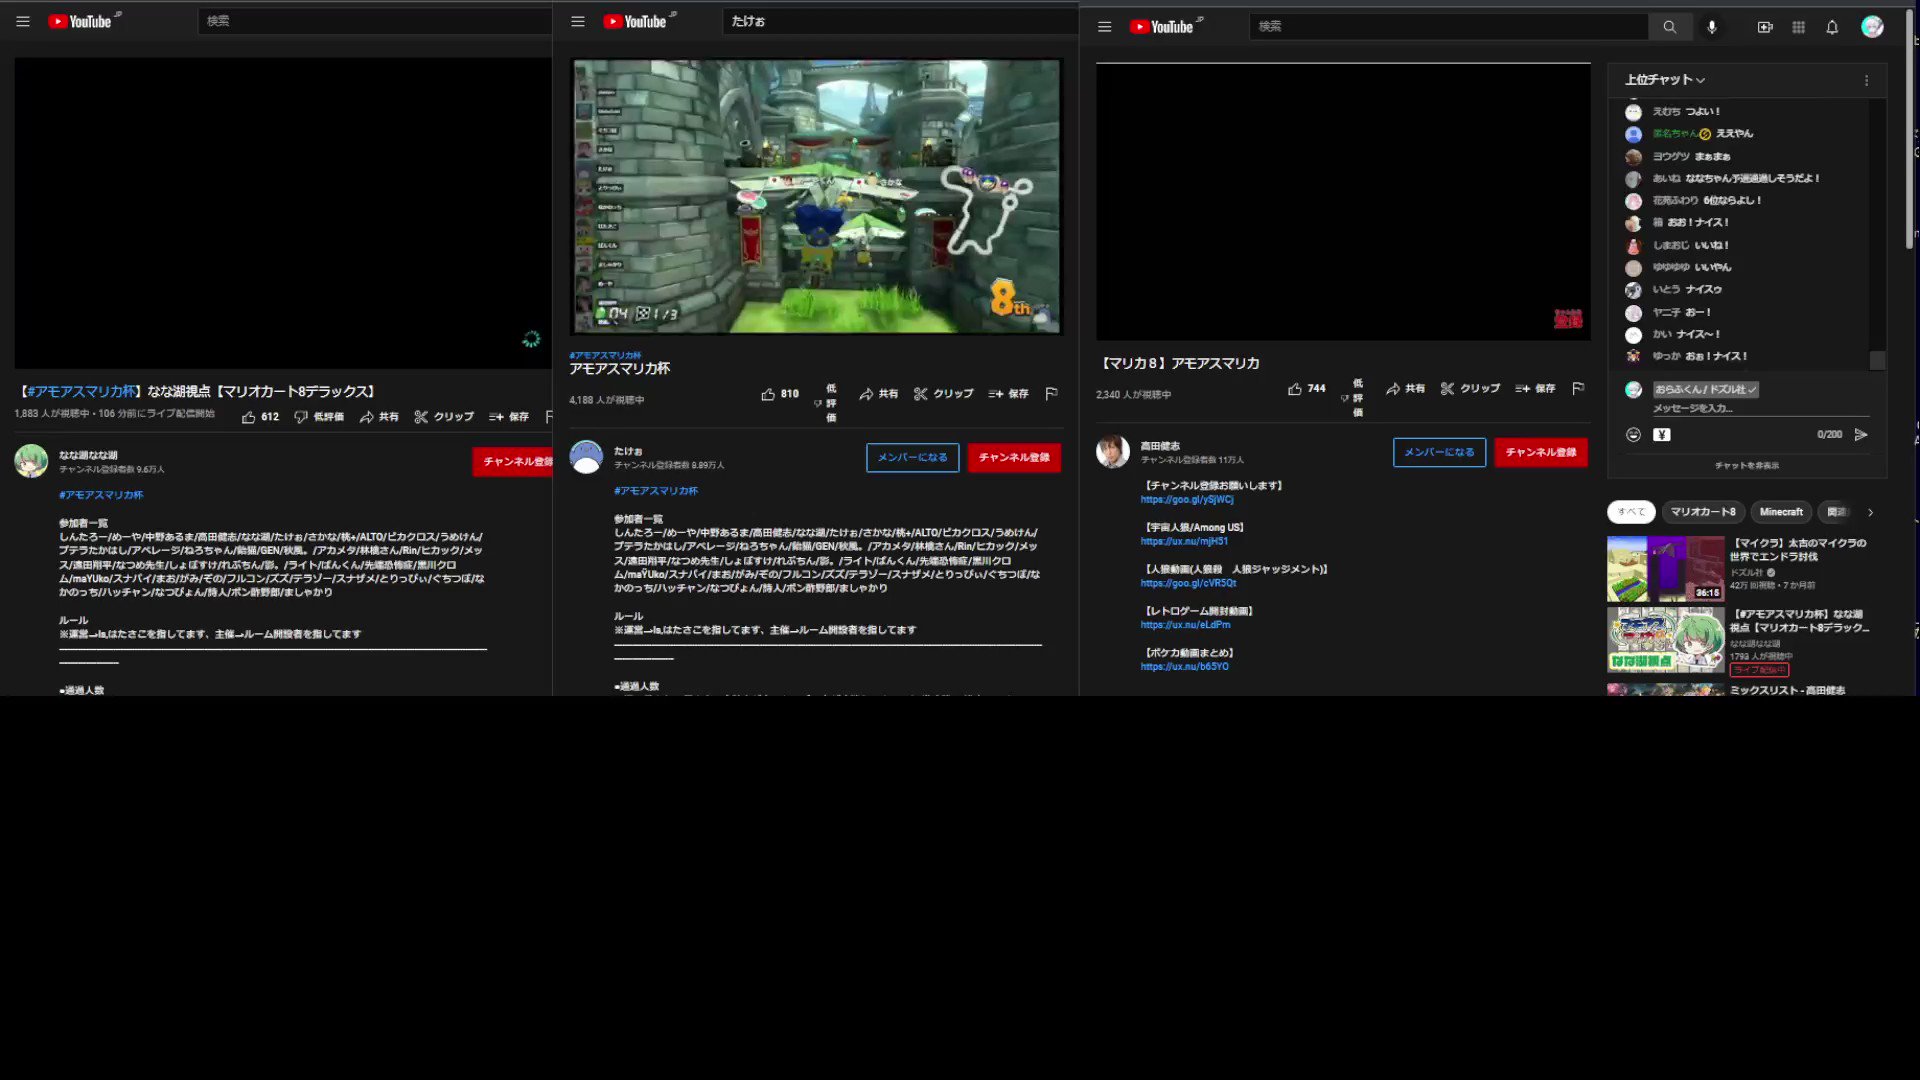The image size is (1920, 1080).
Task: Click the search magnifier button in right window
Action: click(1669, 27)
